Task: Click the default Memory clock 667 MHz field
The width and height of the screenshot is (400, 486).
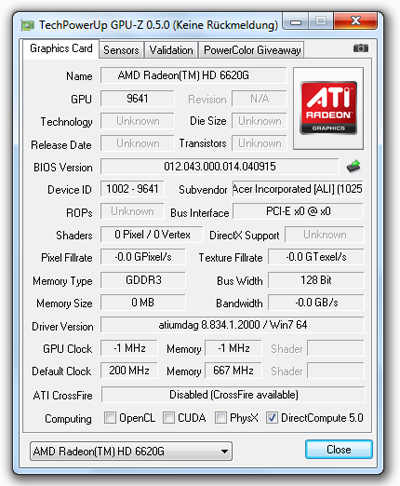Action: click(233, 370)
